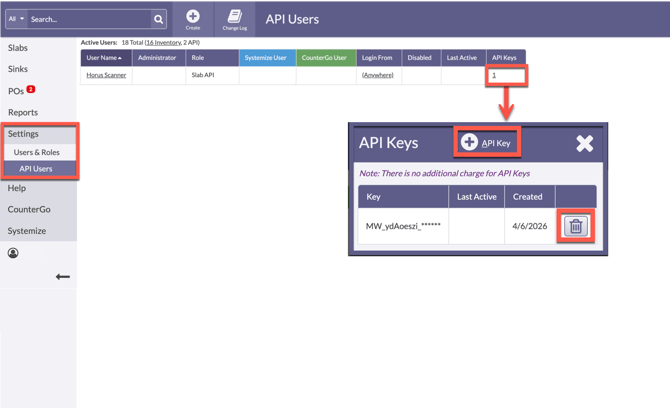Click the user profile avatar icon
Screen dimensions: 670x408
click(x=13, y=253)
